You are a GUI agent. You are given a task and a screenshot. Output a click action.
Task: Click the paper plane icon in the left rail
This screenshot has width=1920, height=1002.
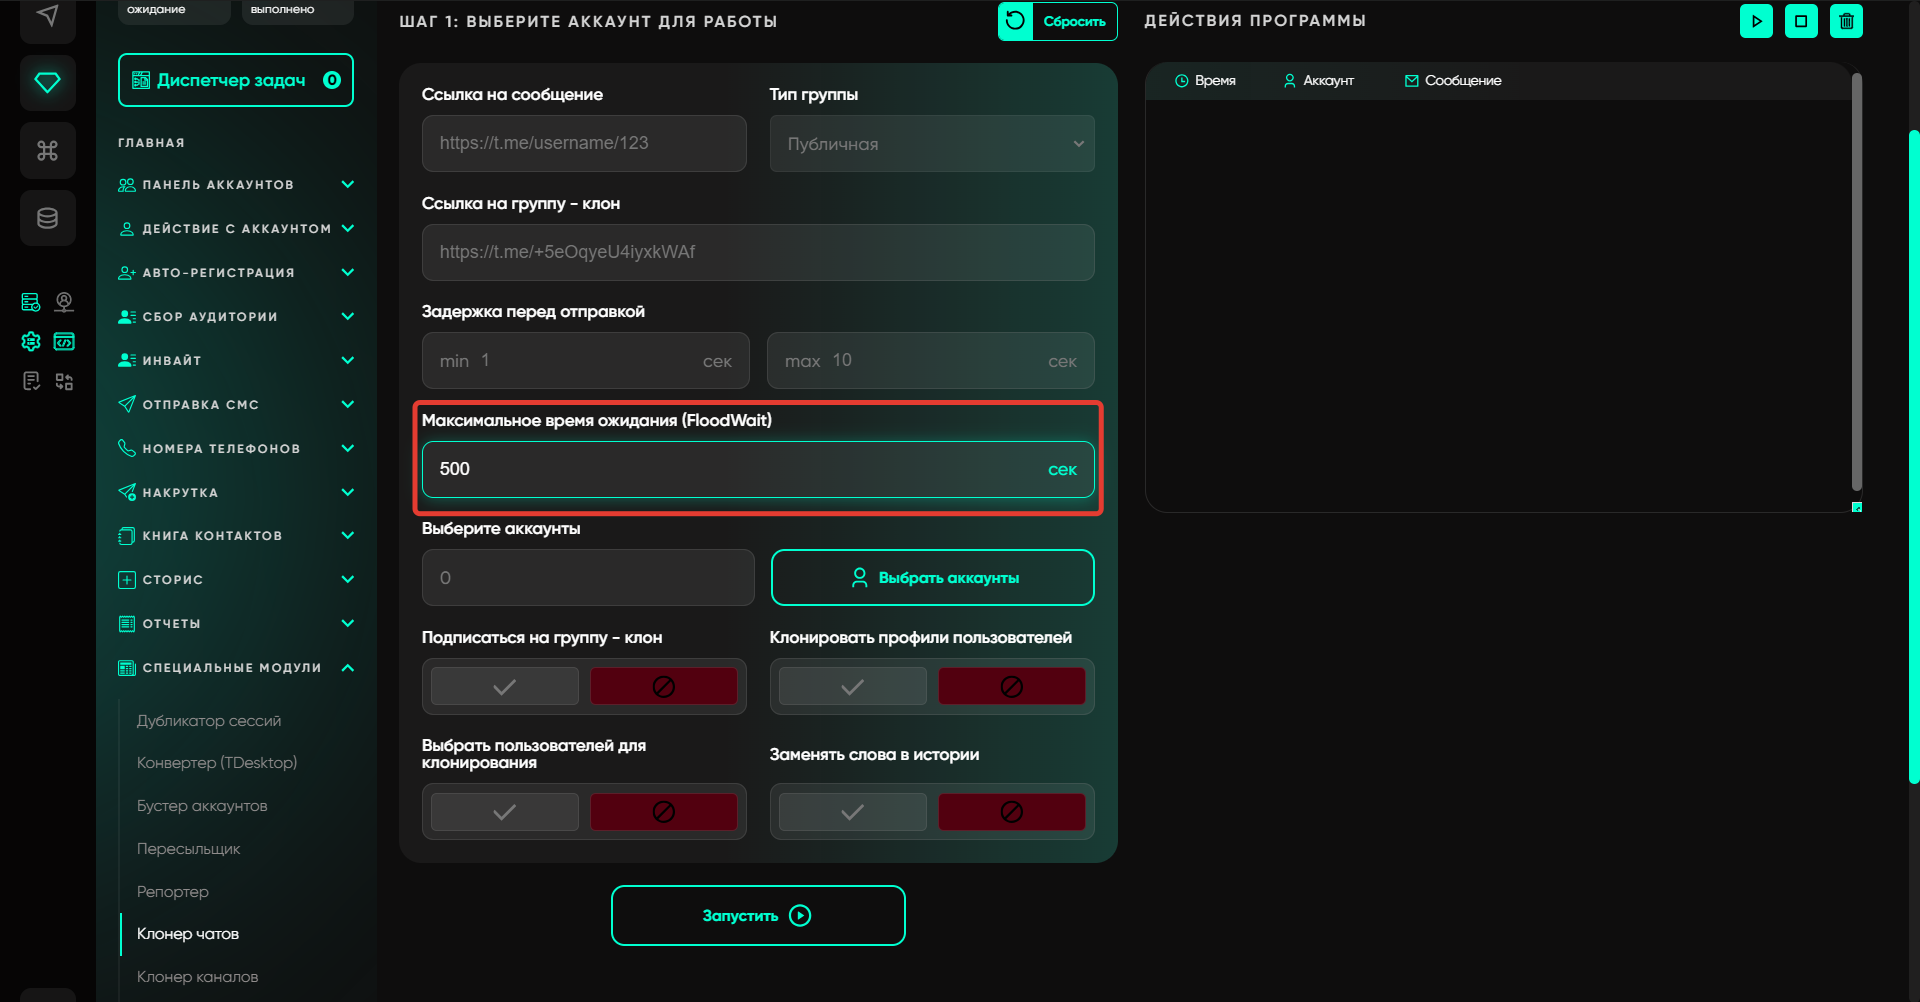click(47, 16)
